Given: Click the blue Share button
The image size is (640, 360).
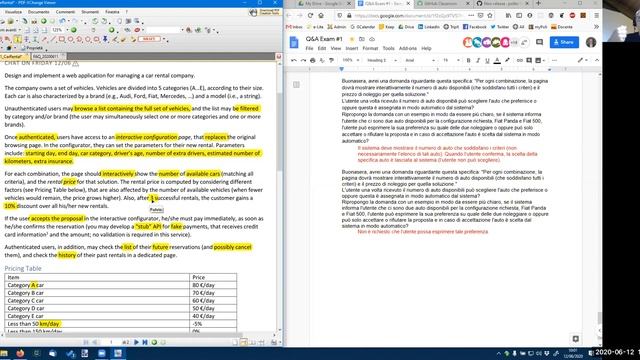Looking at the screenshot, I should tap(564, 42).
